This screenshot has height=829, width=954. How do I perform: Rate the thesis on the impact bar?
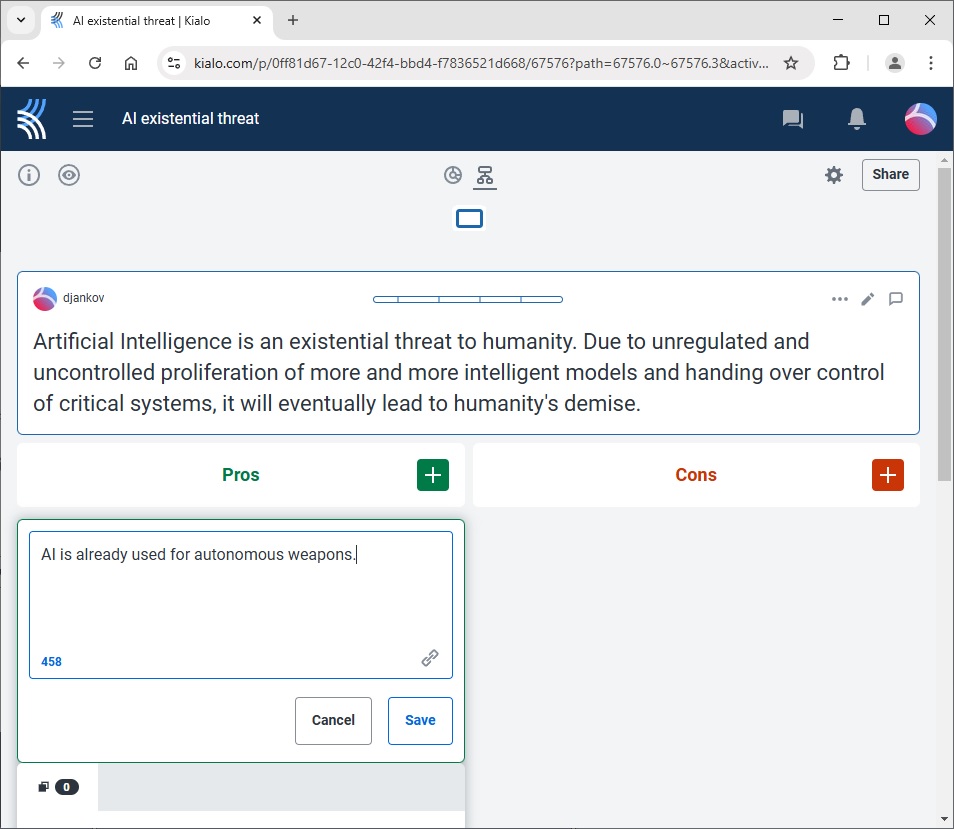pyautogui.click(x=467, y=299)
